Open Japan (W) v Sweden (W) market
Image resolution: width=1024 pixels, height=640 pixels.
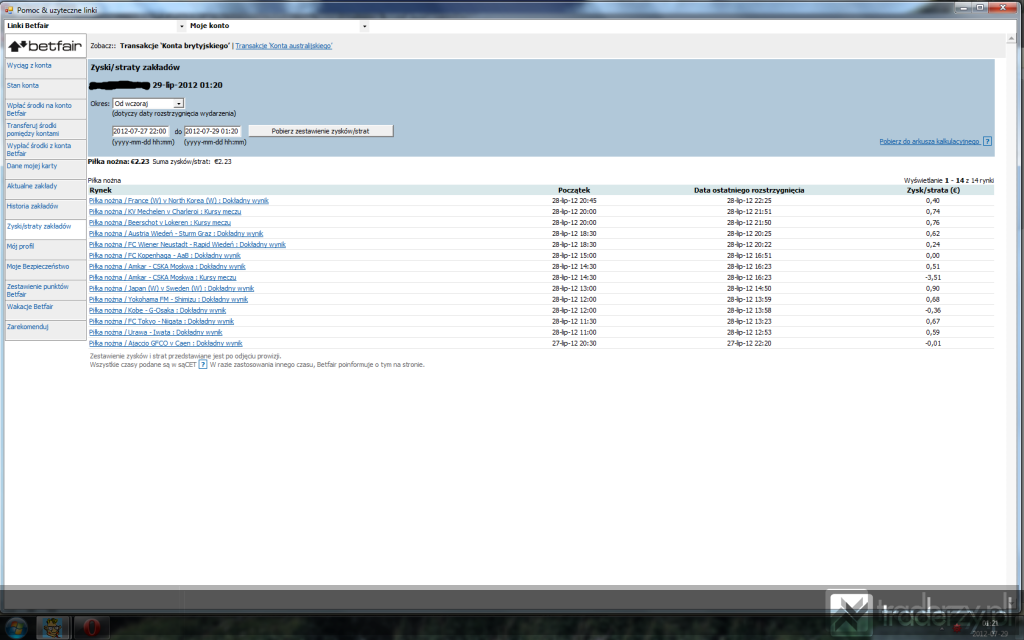click(x=172, y=289)
